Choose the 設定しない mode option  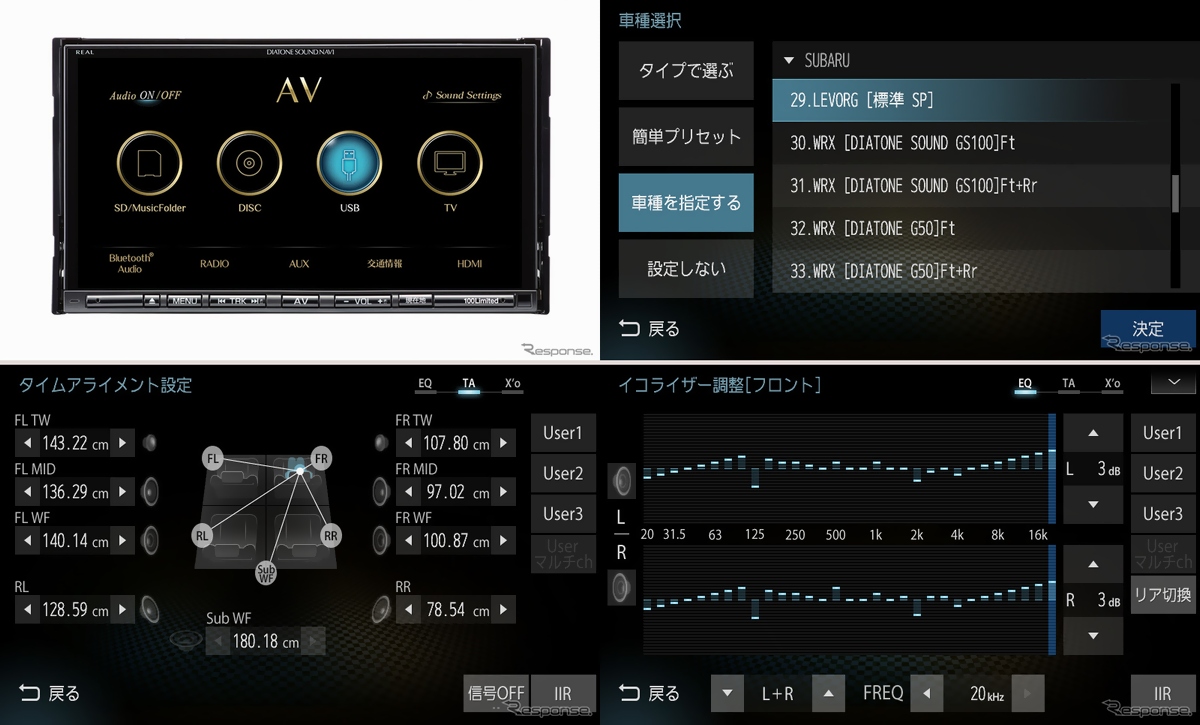(686, 269)
